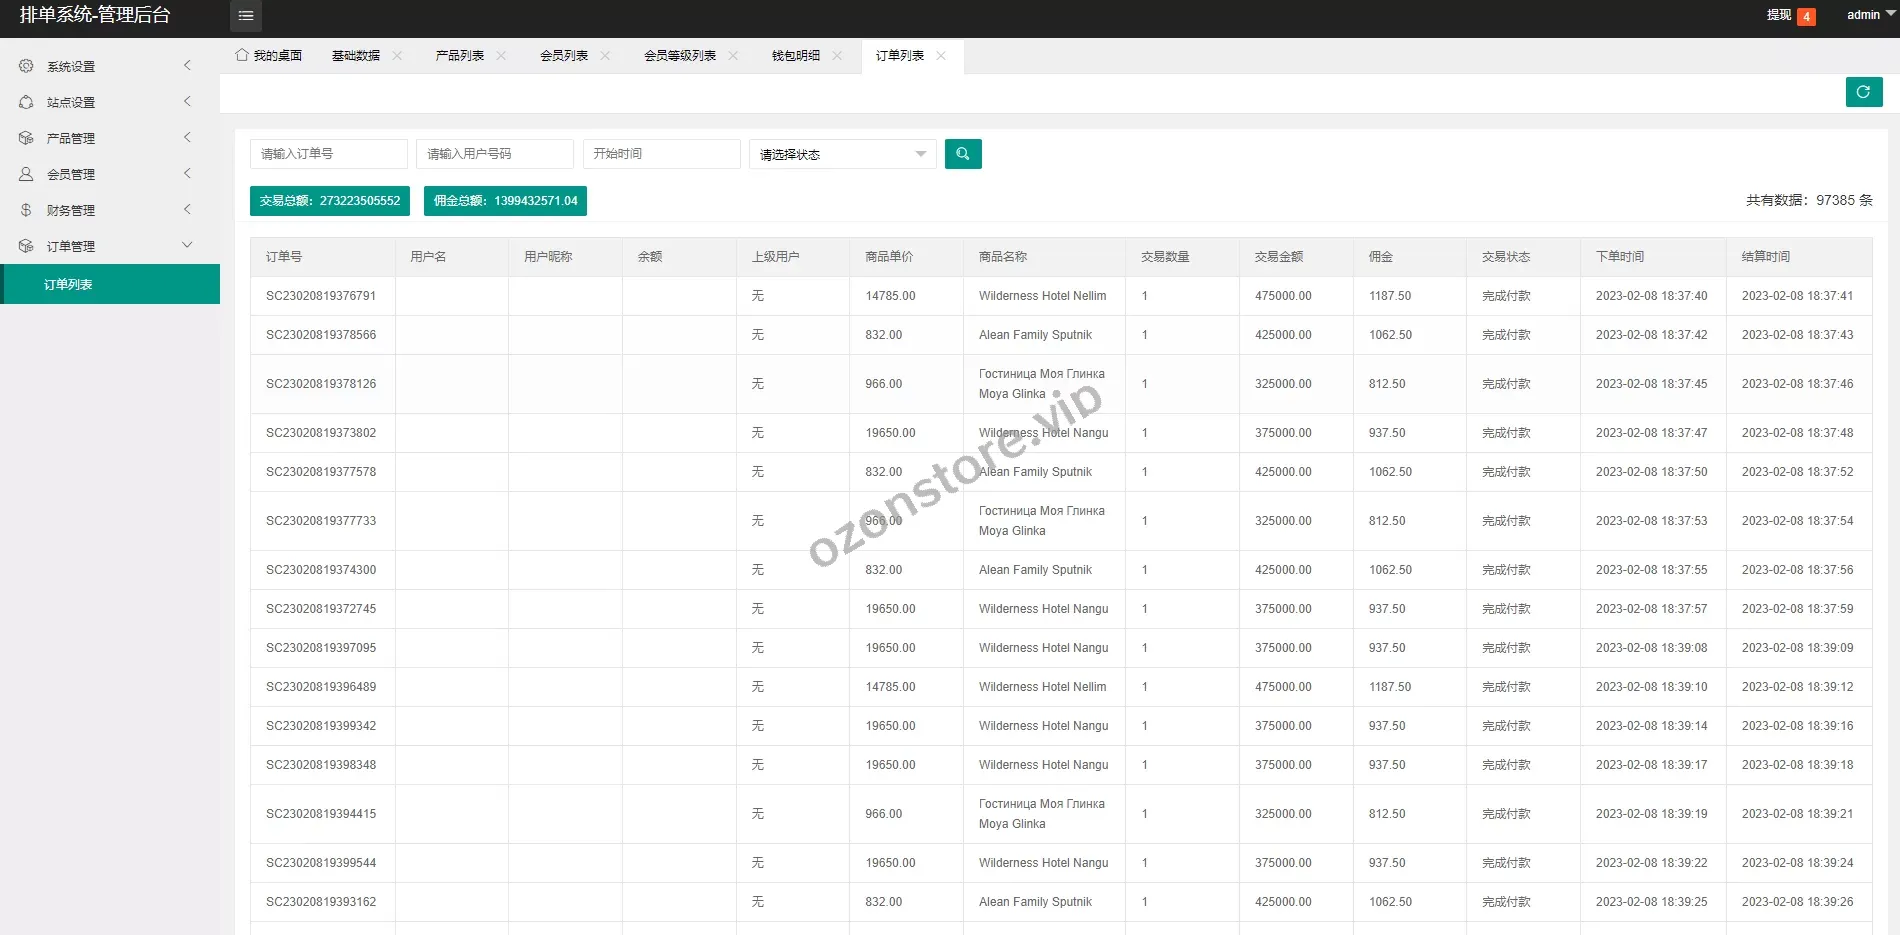Click the 提现 notification badge link
Image resolution: width=1900 pixels, height=935 pixels.
pos(1789,15)
